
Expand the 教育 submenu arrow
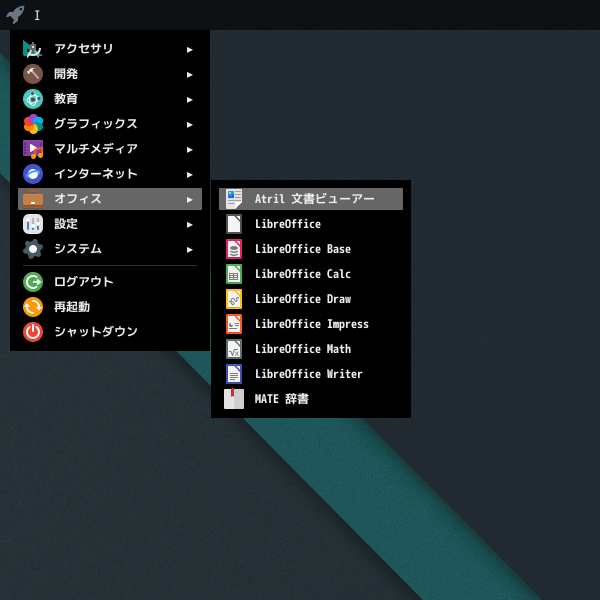(189, 100)
